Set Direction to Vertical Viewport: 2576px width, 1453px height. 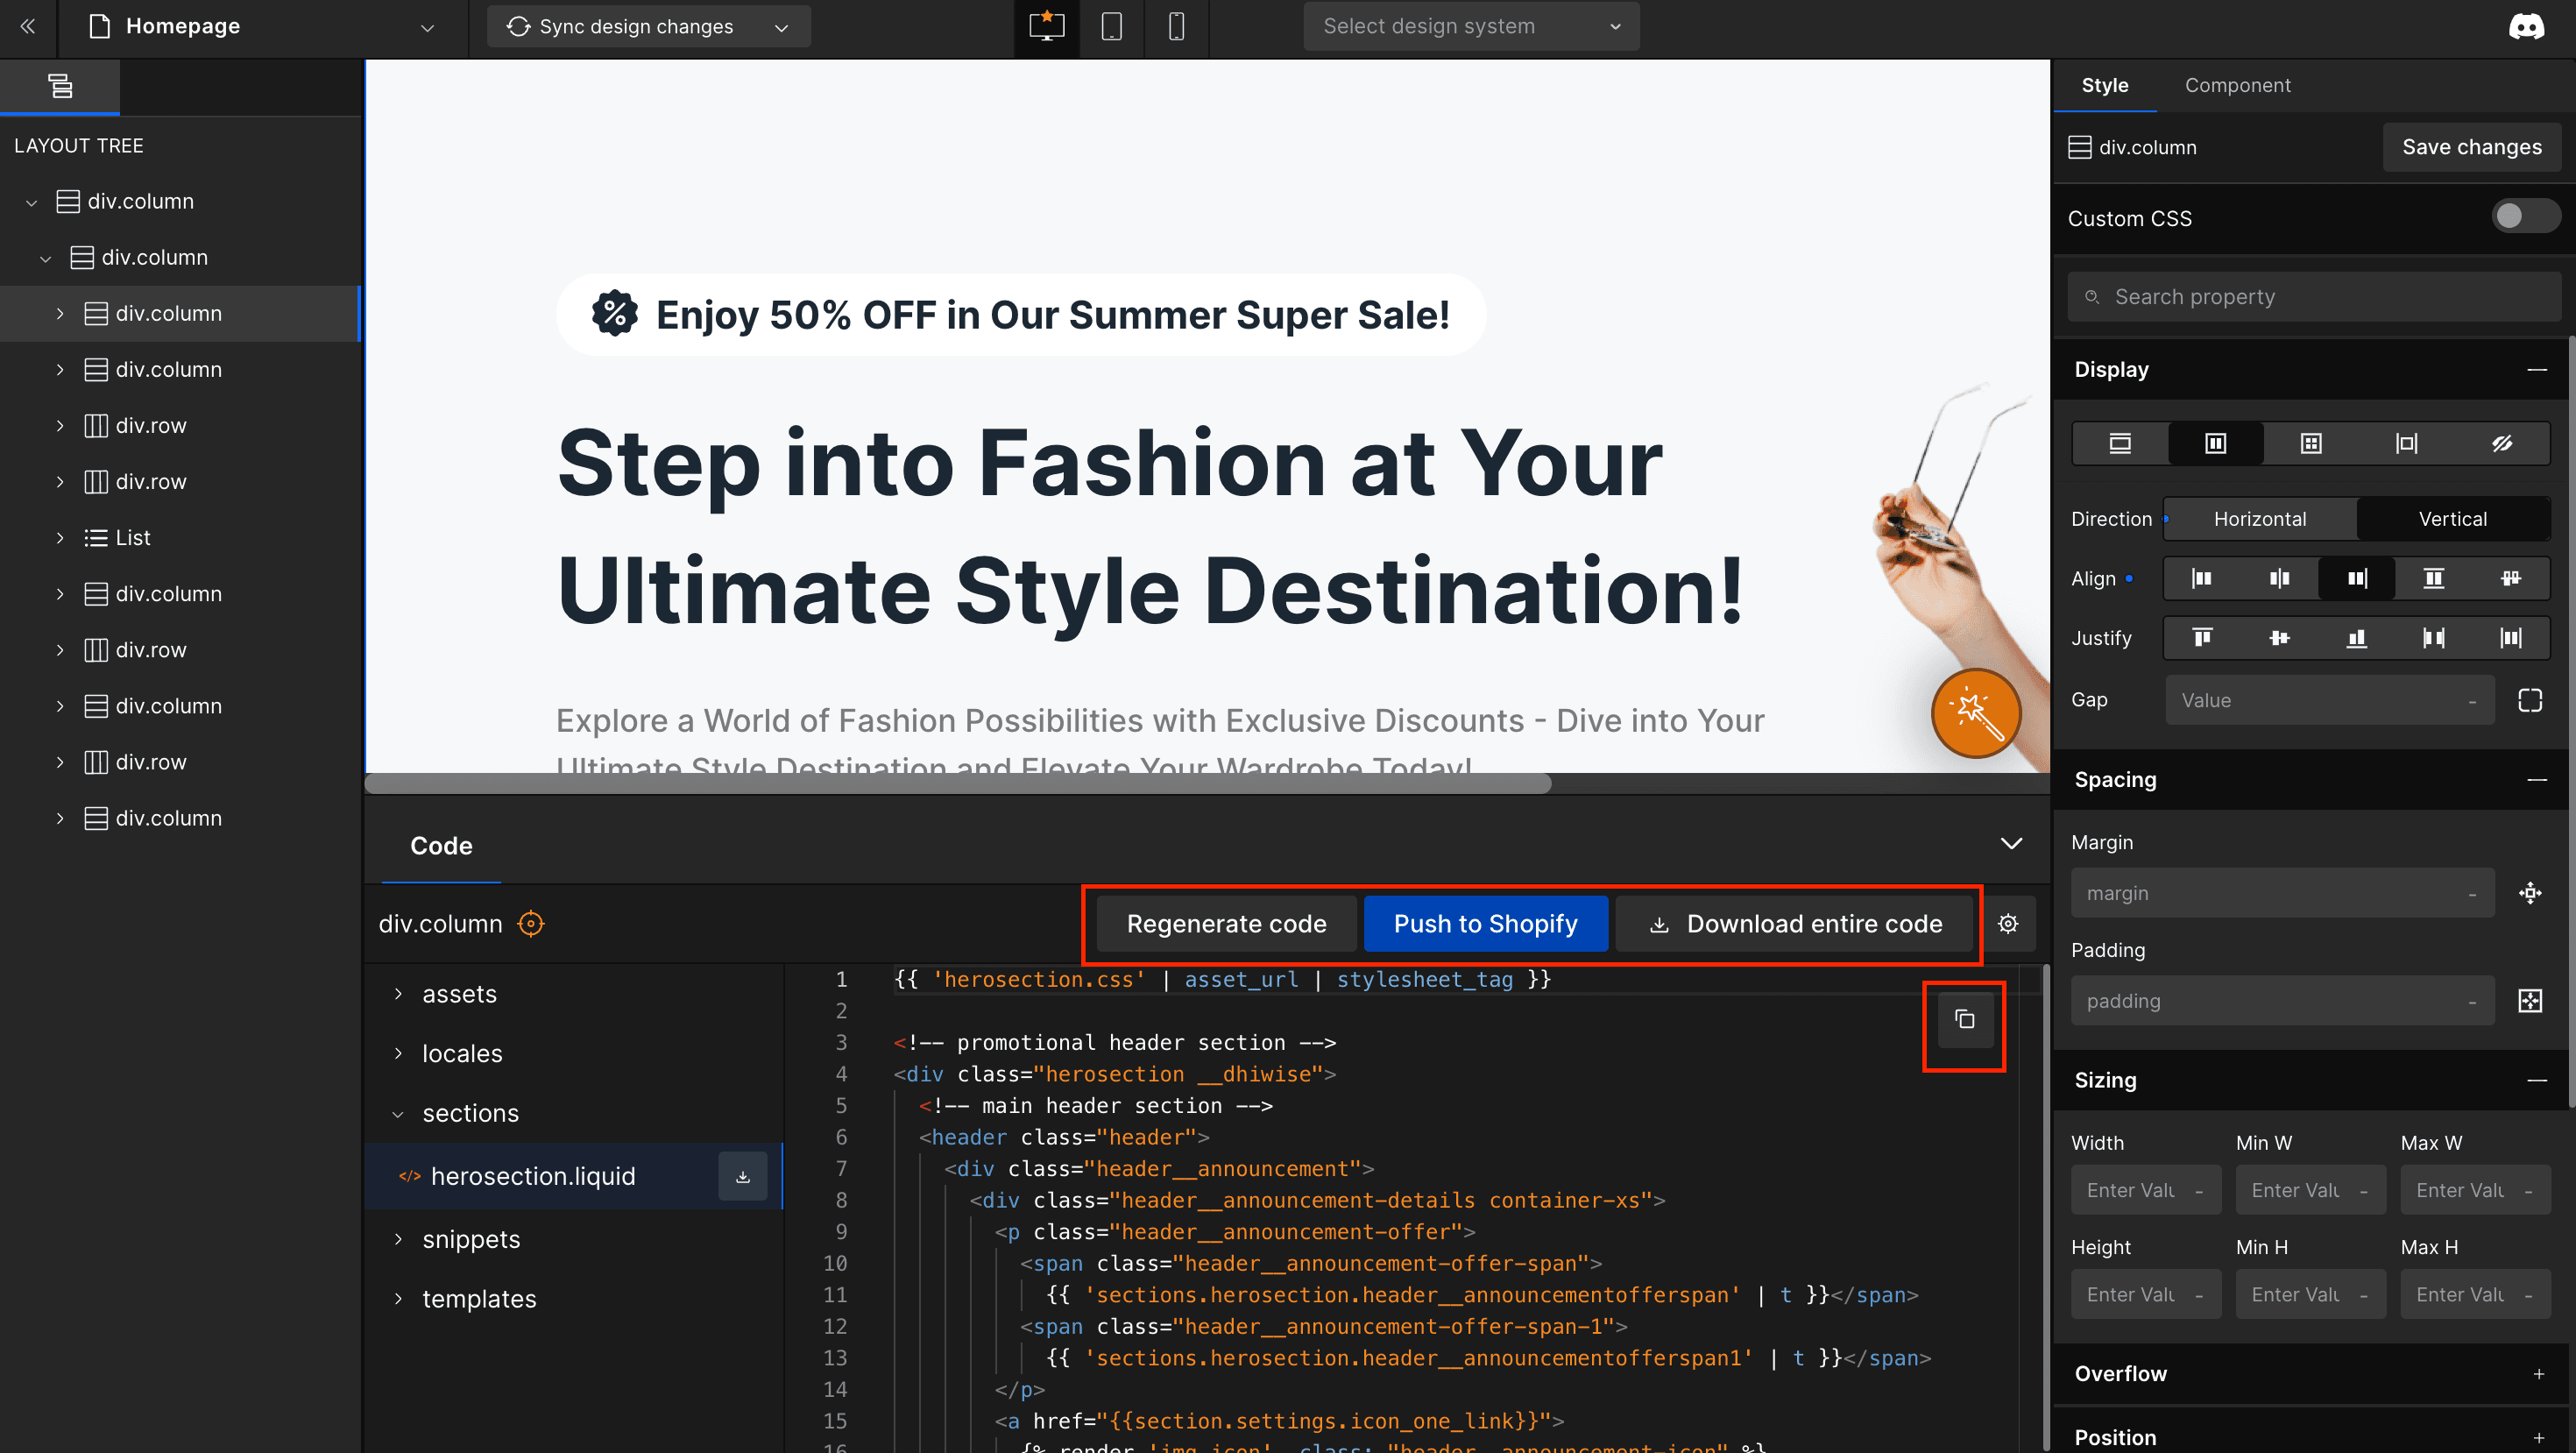point(2452,518)
